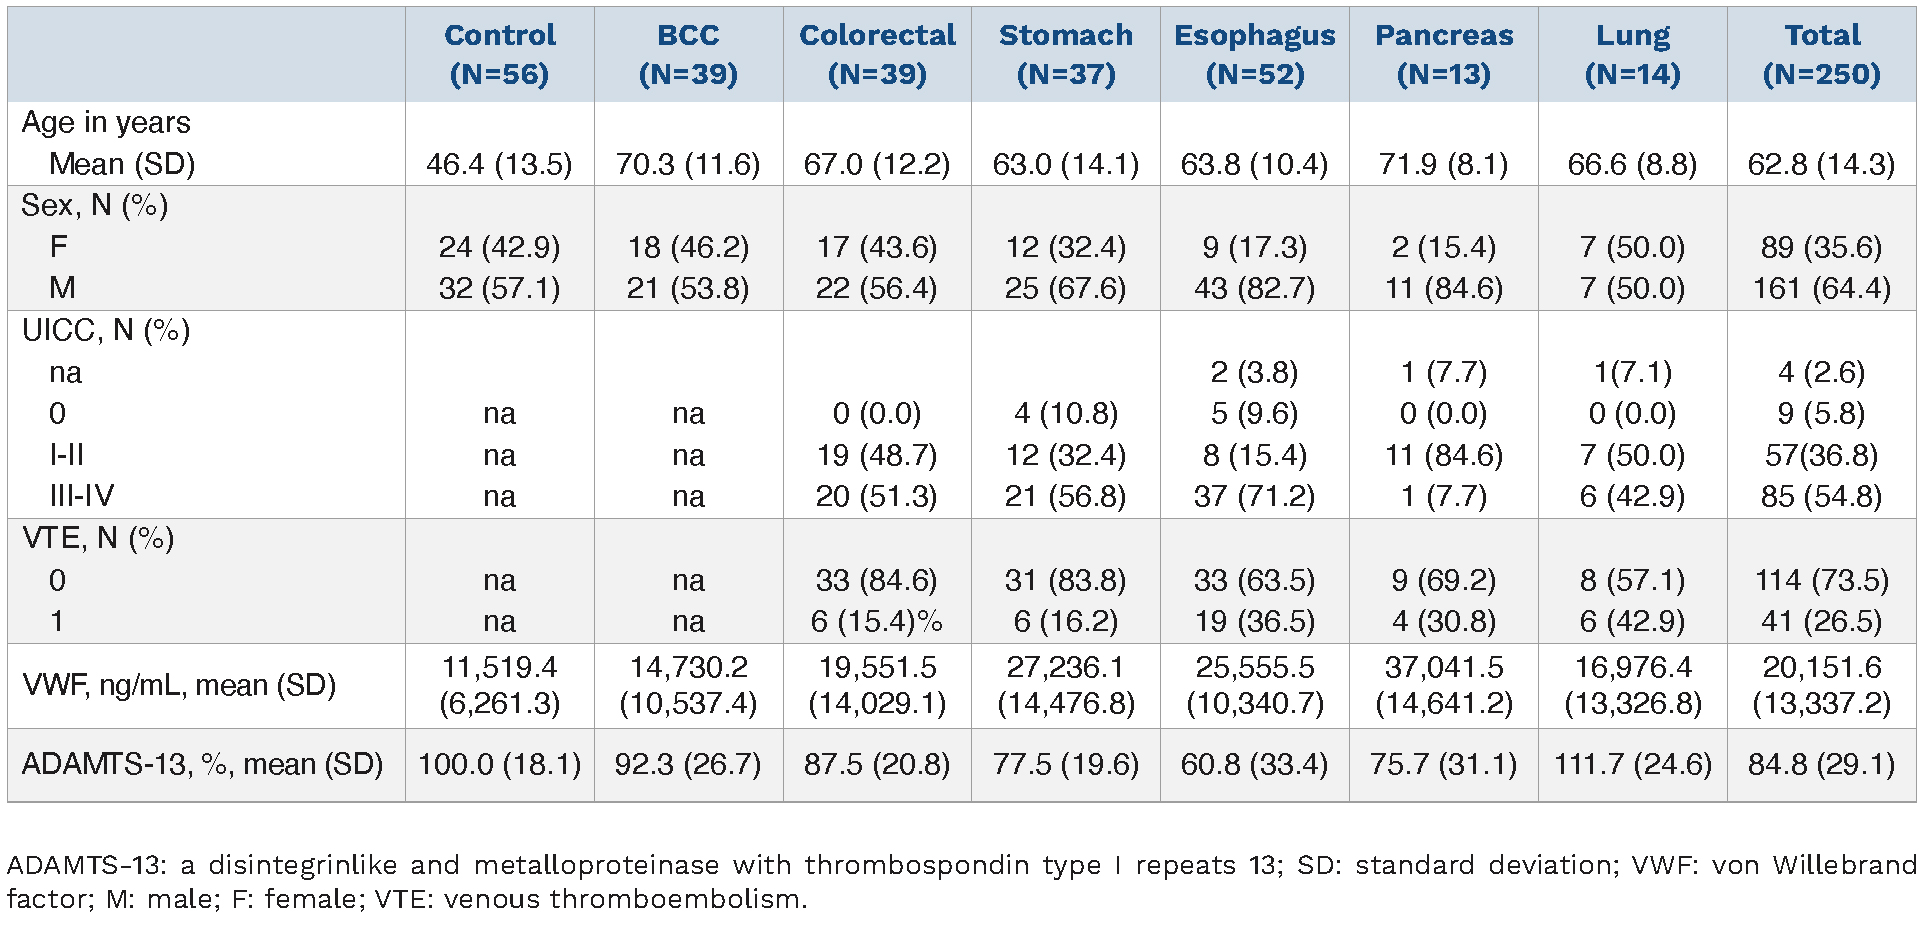Click the 'VTE, N (%)' row label
1926x927 pixels.
point(98,538)
